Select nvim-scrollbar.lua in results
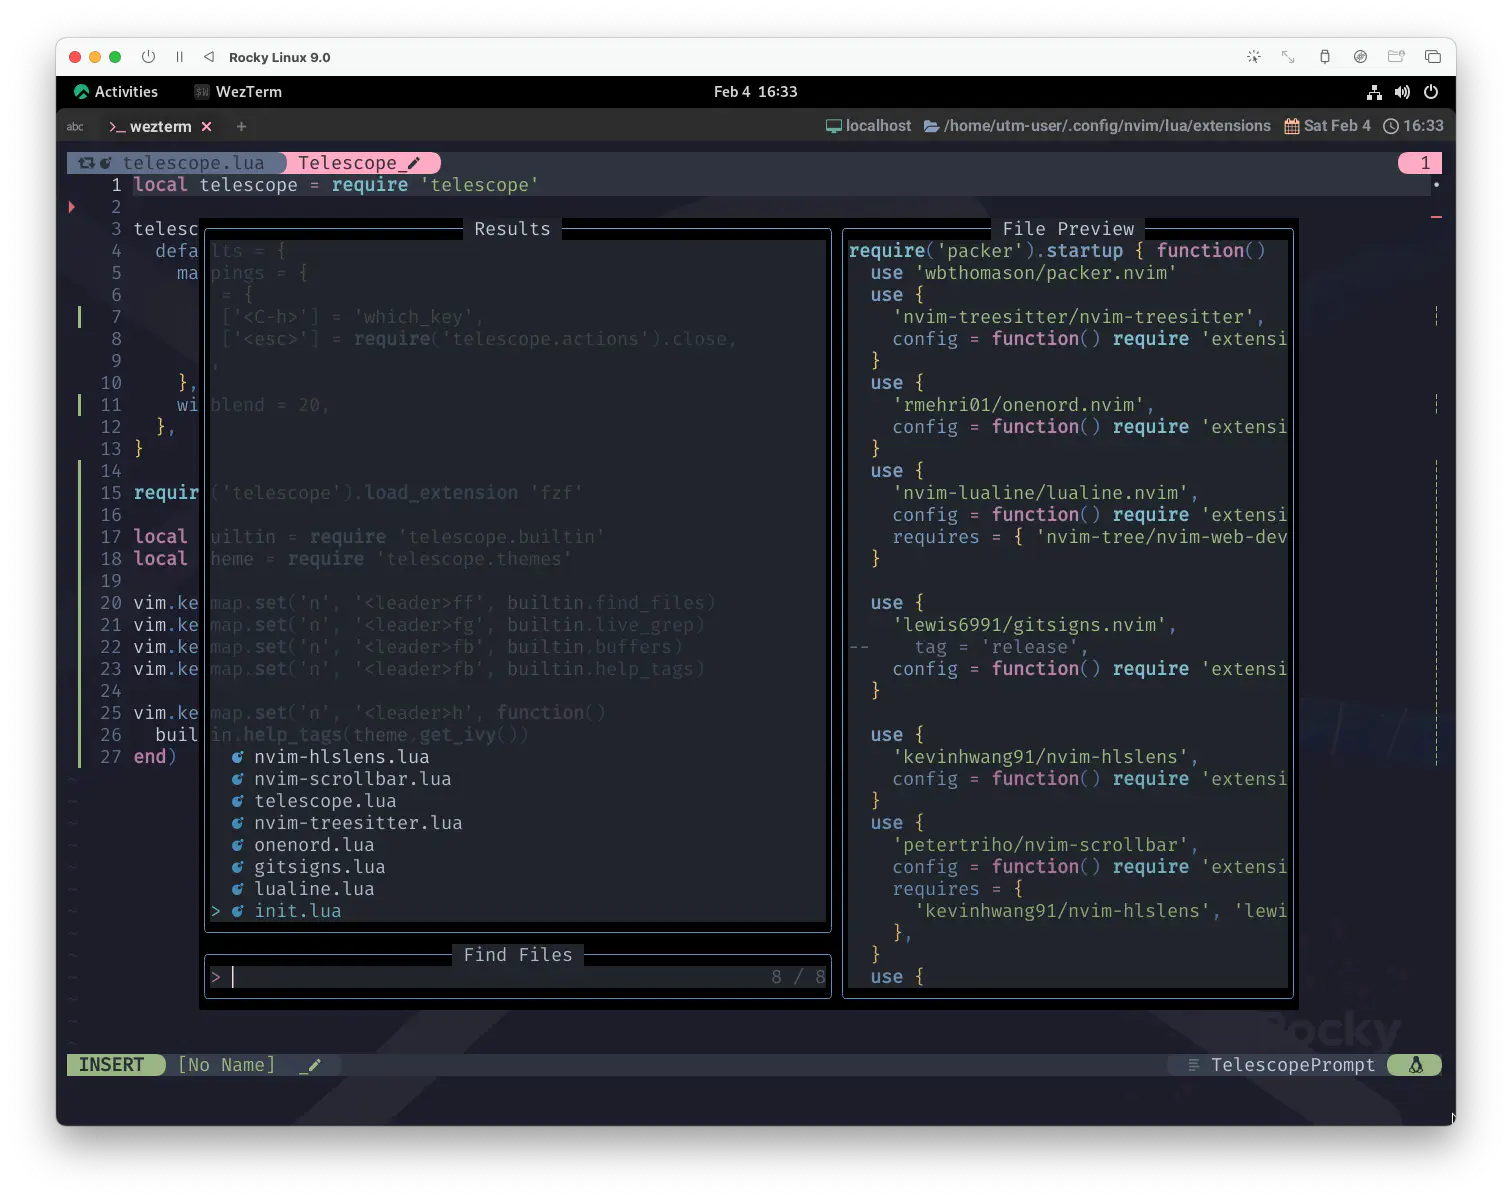The height and width of the screenshot is (1200, 1512). 352,779
